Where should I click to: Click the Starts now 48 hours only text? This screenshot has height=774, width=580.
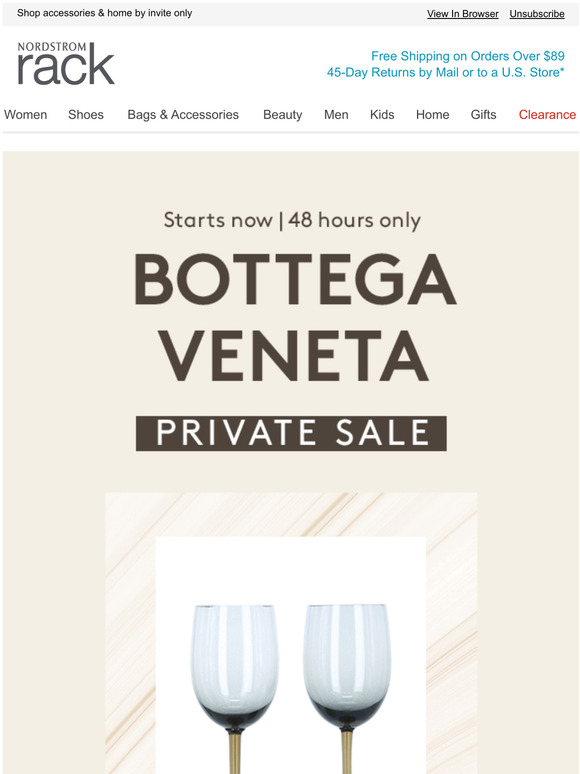point(292,220)
